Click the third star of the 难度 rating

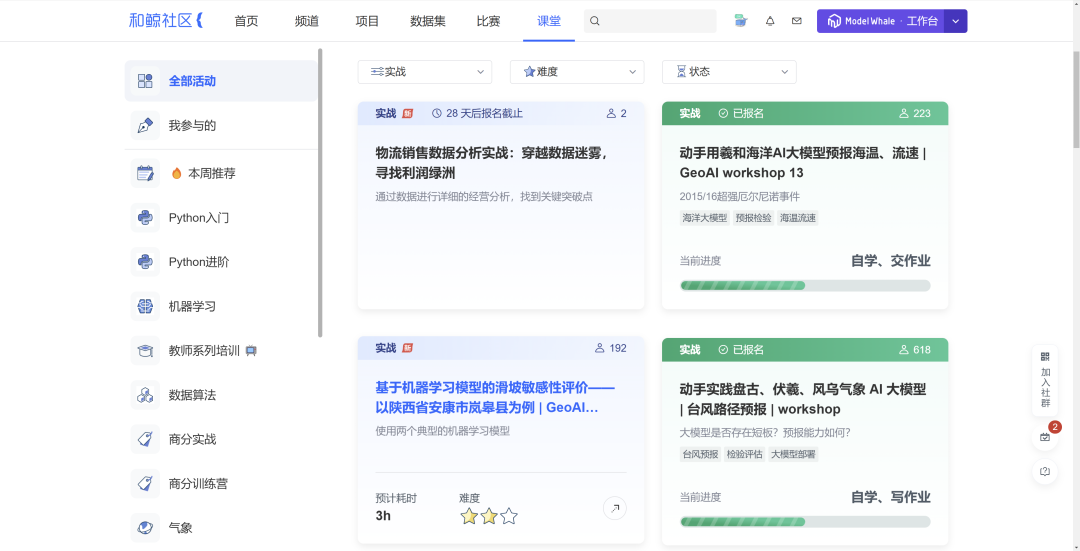pos(509,516)
